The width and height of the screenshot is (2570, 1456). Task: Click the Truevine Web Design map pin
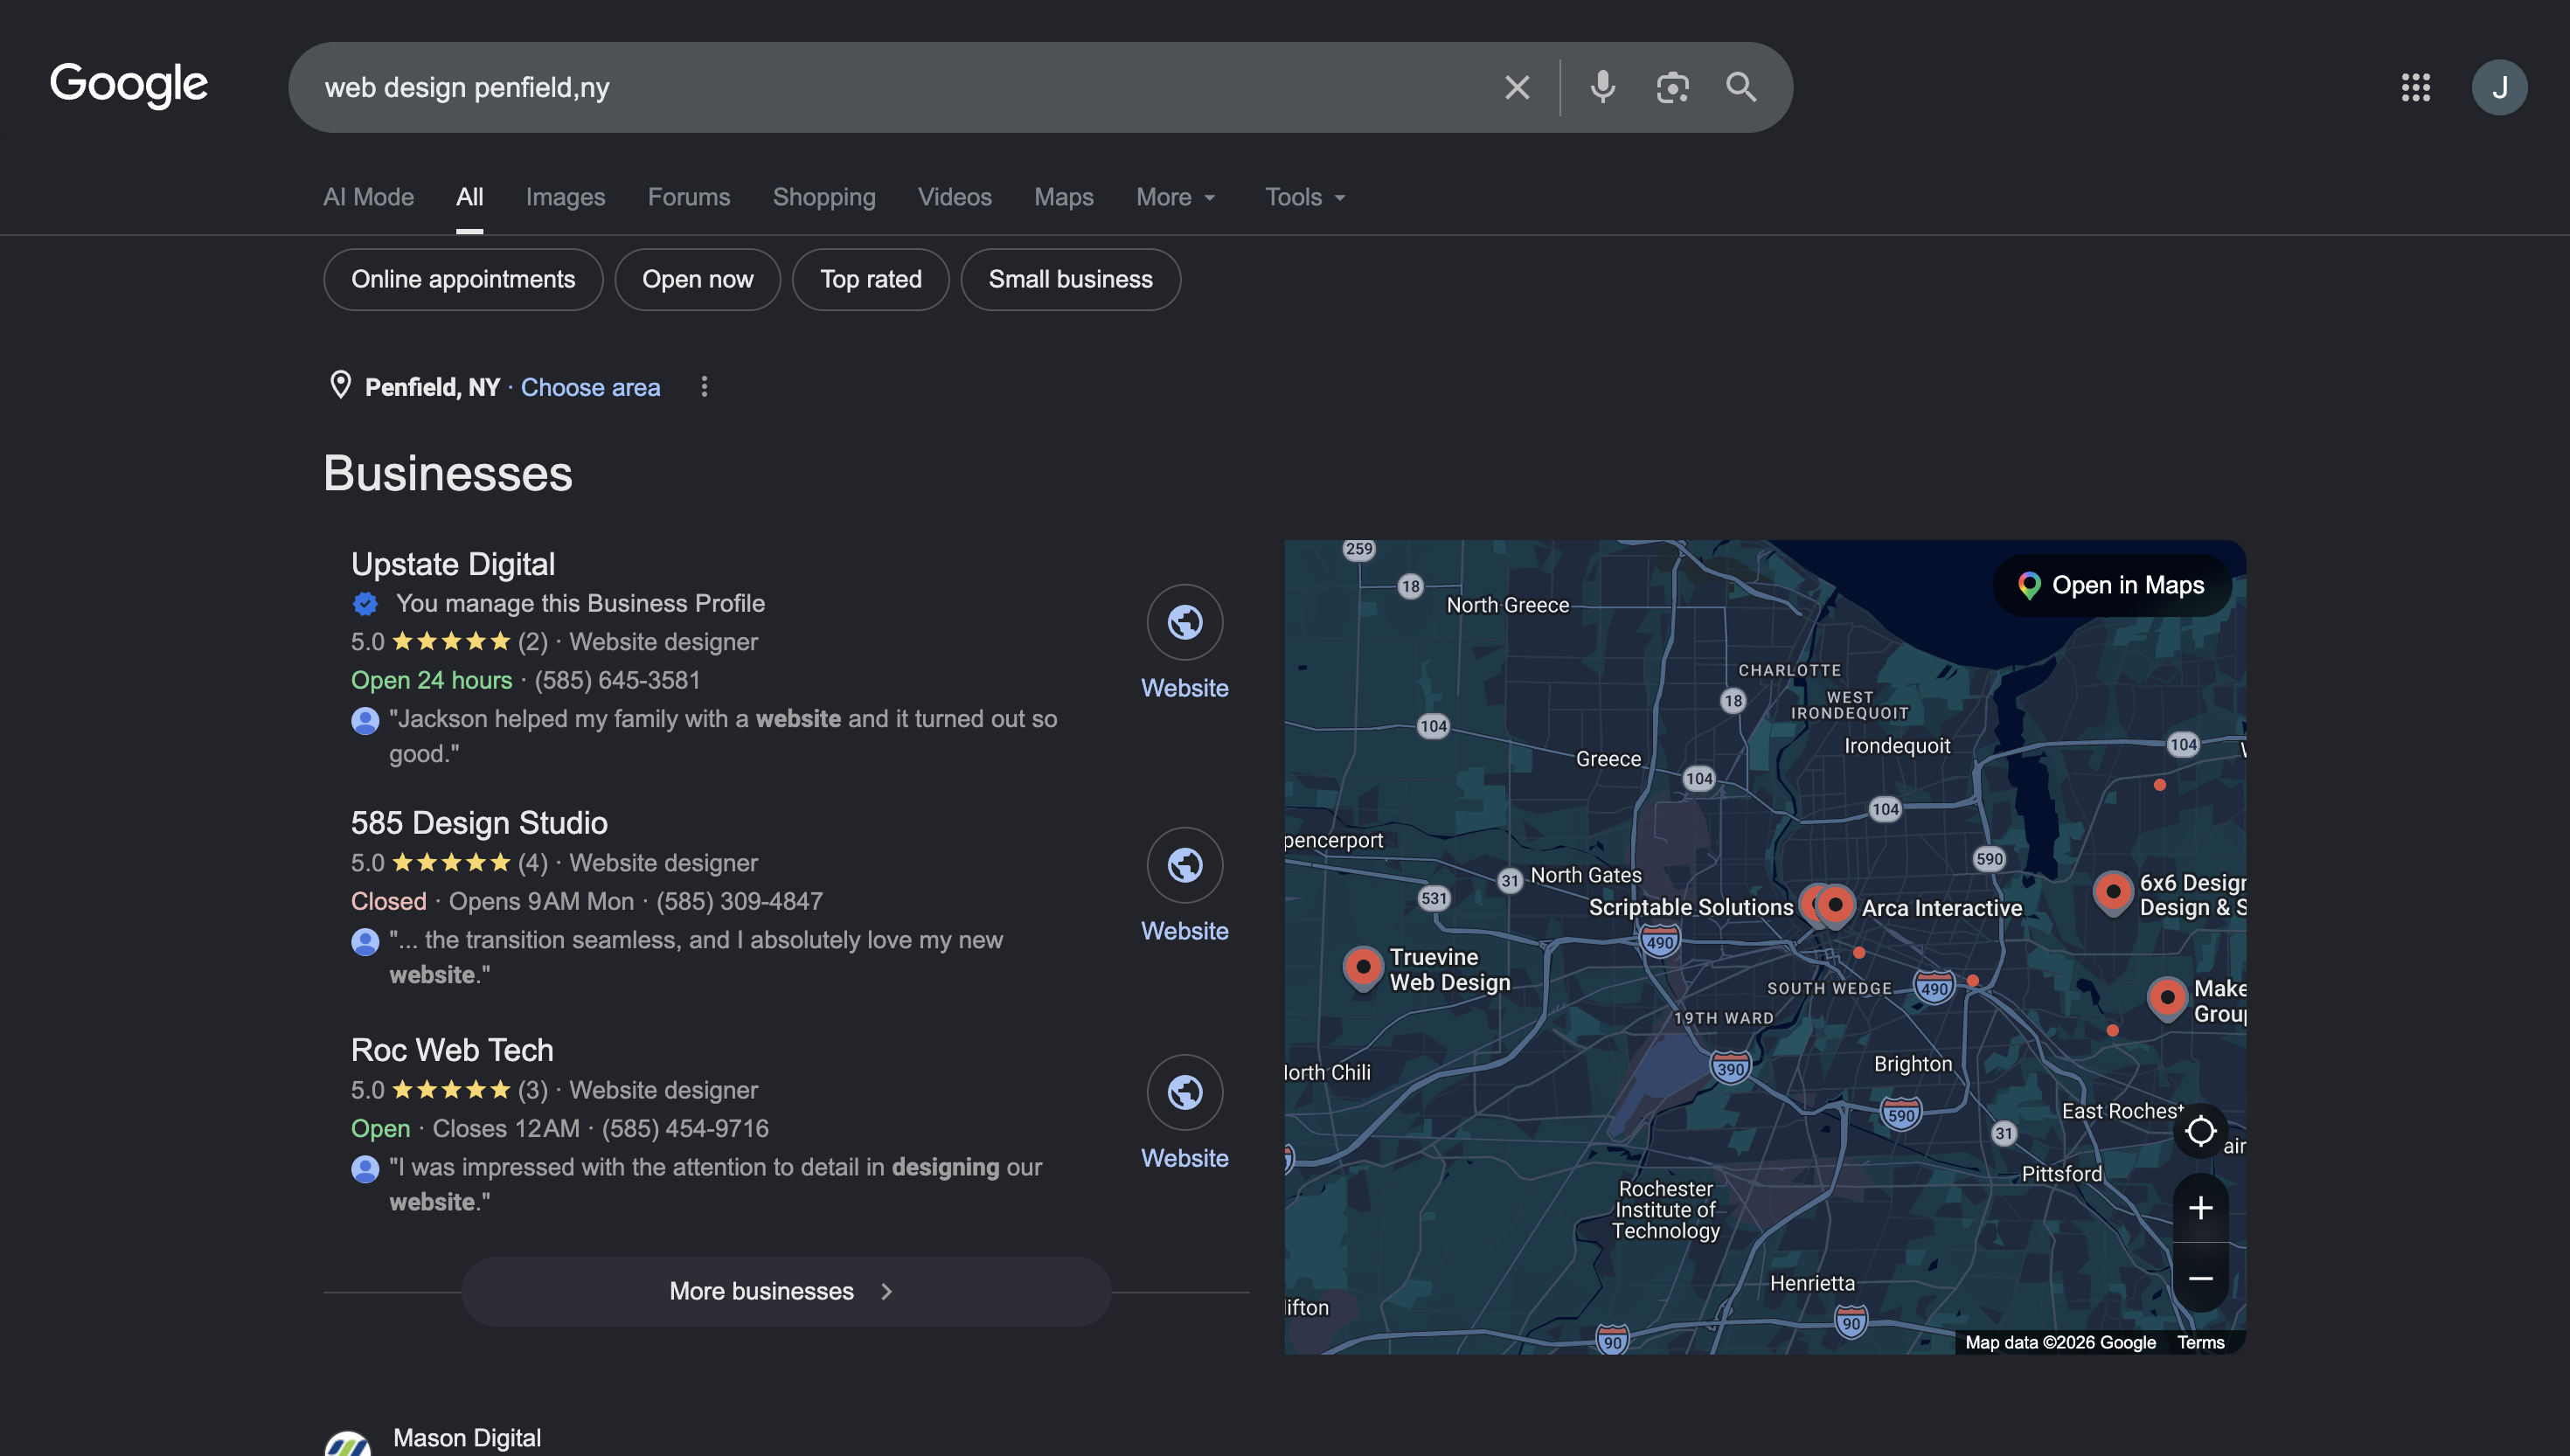click(x=1362, y=968)
